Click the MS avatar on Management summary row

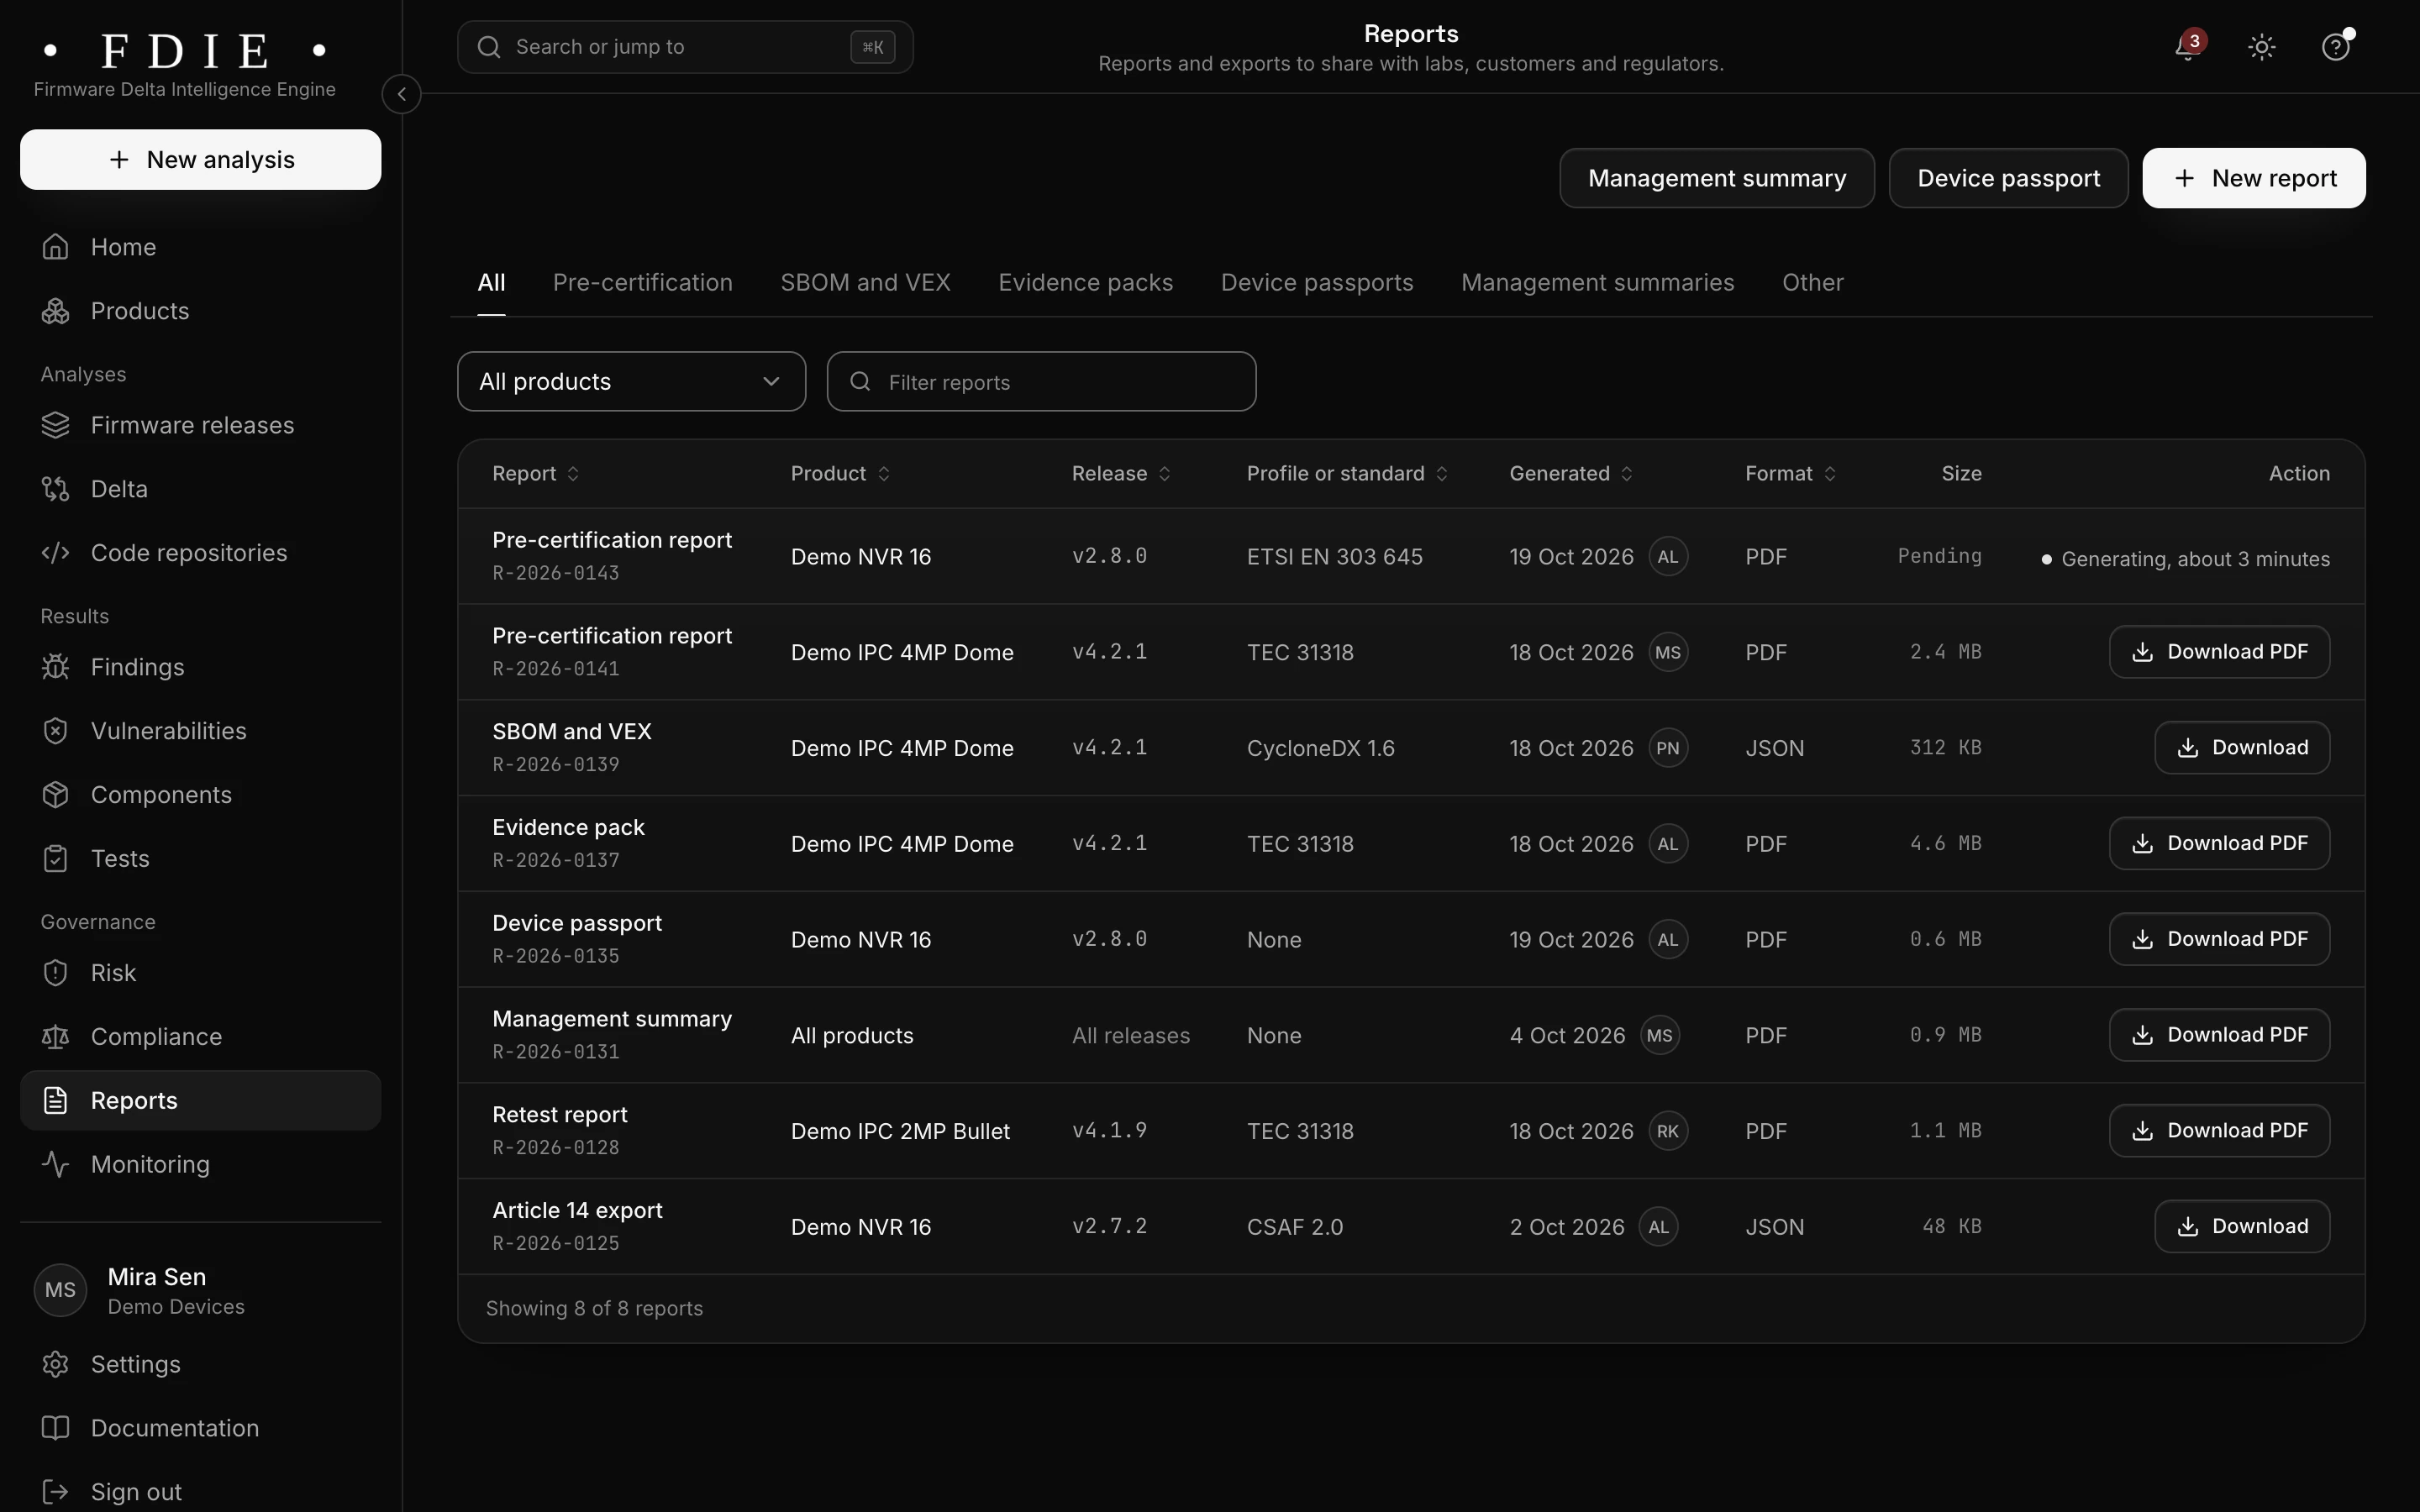point(1660,1035)
